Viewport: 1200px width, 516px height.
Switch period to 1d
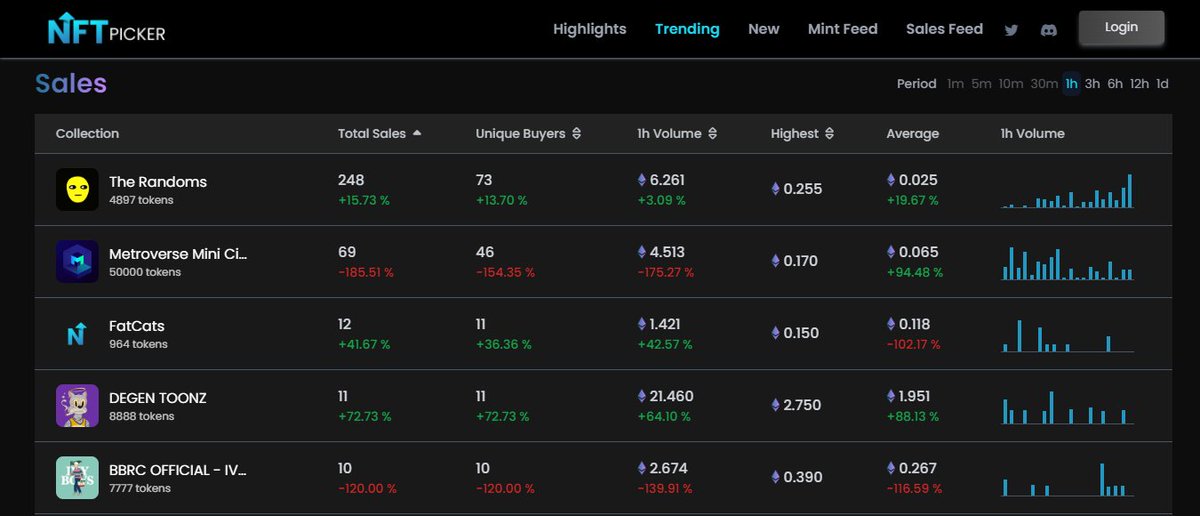coord(1162,84)
